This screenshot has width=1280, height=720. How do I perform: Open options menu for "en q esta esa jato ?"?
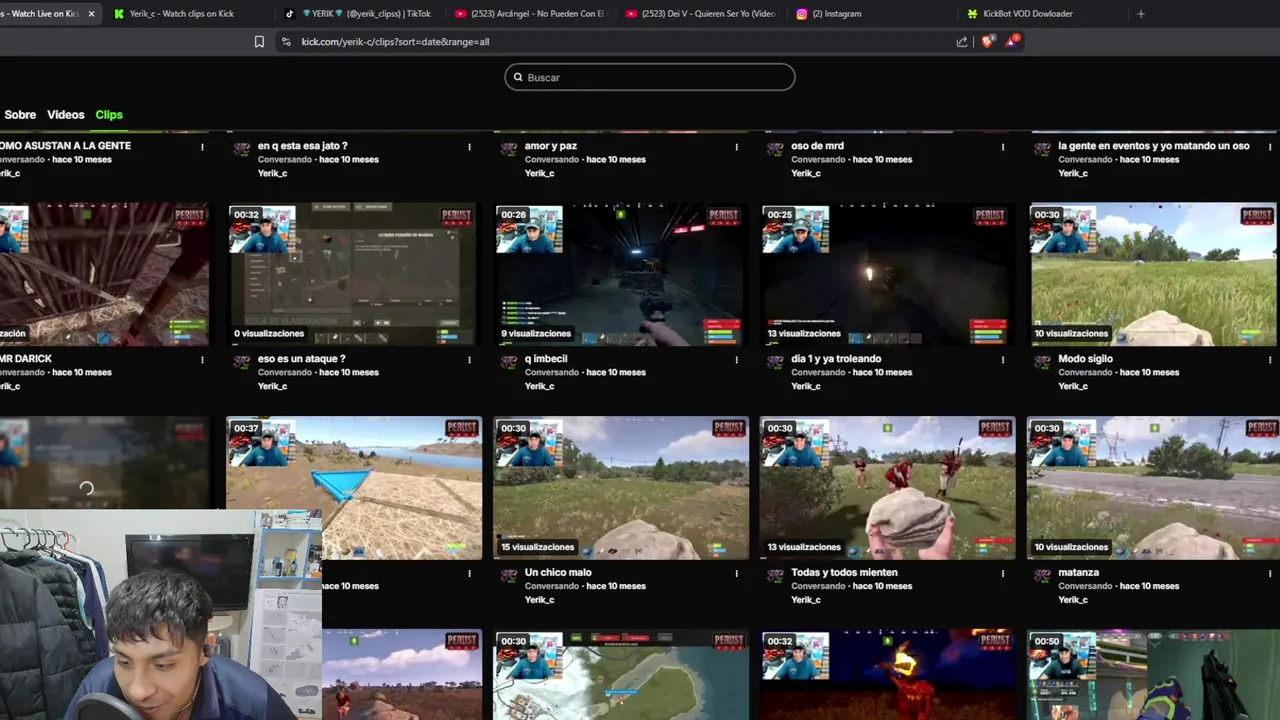[x=469, y=147]
